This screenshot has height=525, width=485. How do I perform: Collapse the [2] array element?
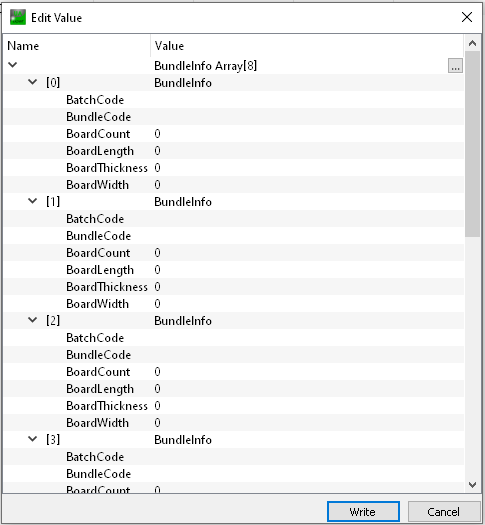click(32, 320)
